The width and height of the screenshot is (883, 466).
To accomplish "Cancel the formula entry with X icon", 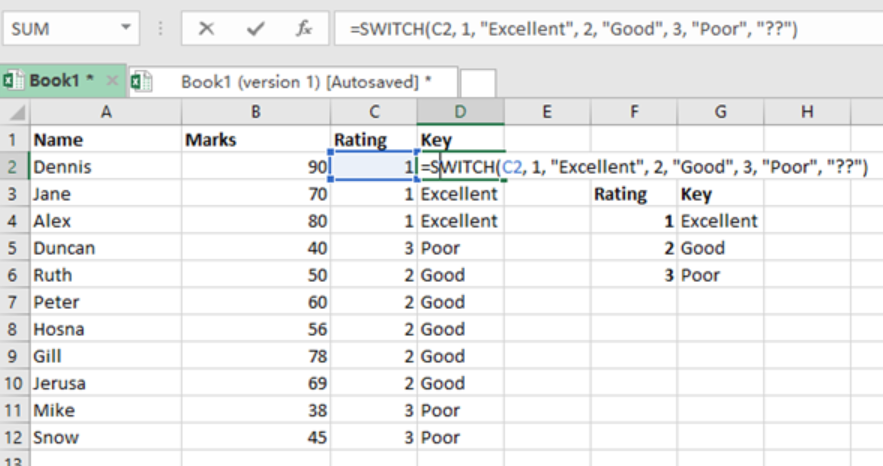I will [206, 28].
